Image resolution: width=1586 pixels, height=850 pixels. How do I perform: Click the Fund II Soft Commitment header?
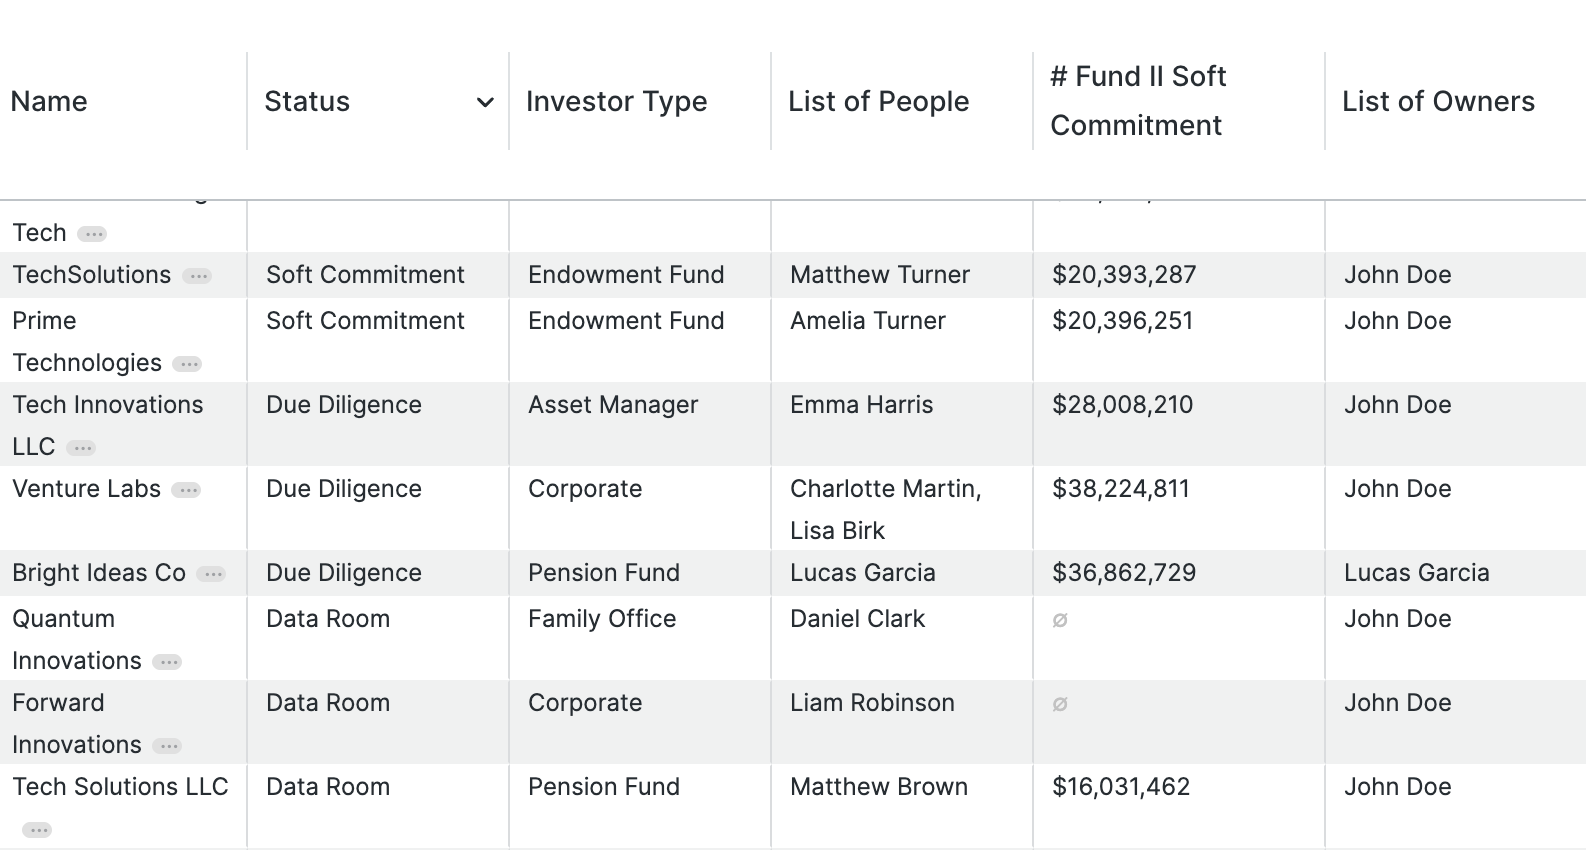click(1138, 101)
